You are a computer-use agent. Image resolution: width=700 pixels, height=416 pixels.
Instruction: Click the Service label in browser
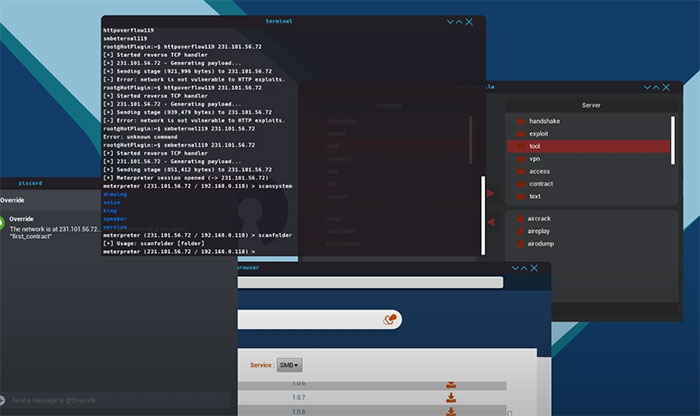[x=262, y=365]
